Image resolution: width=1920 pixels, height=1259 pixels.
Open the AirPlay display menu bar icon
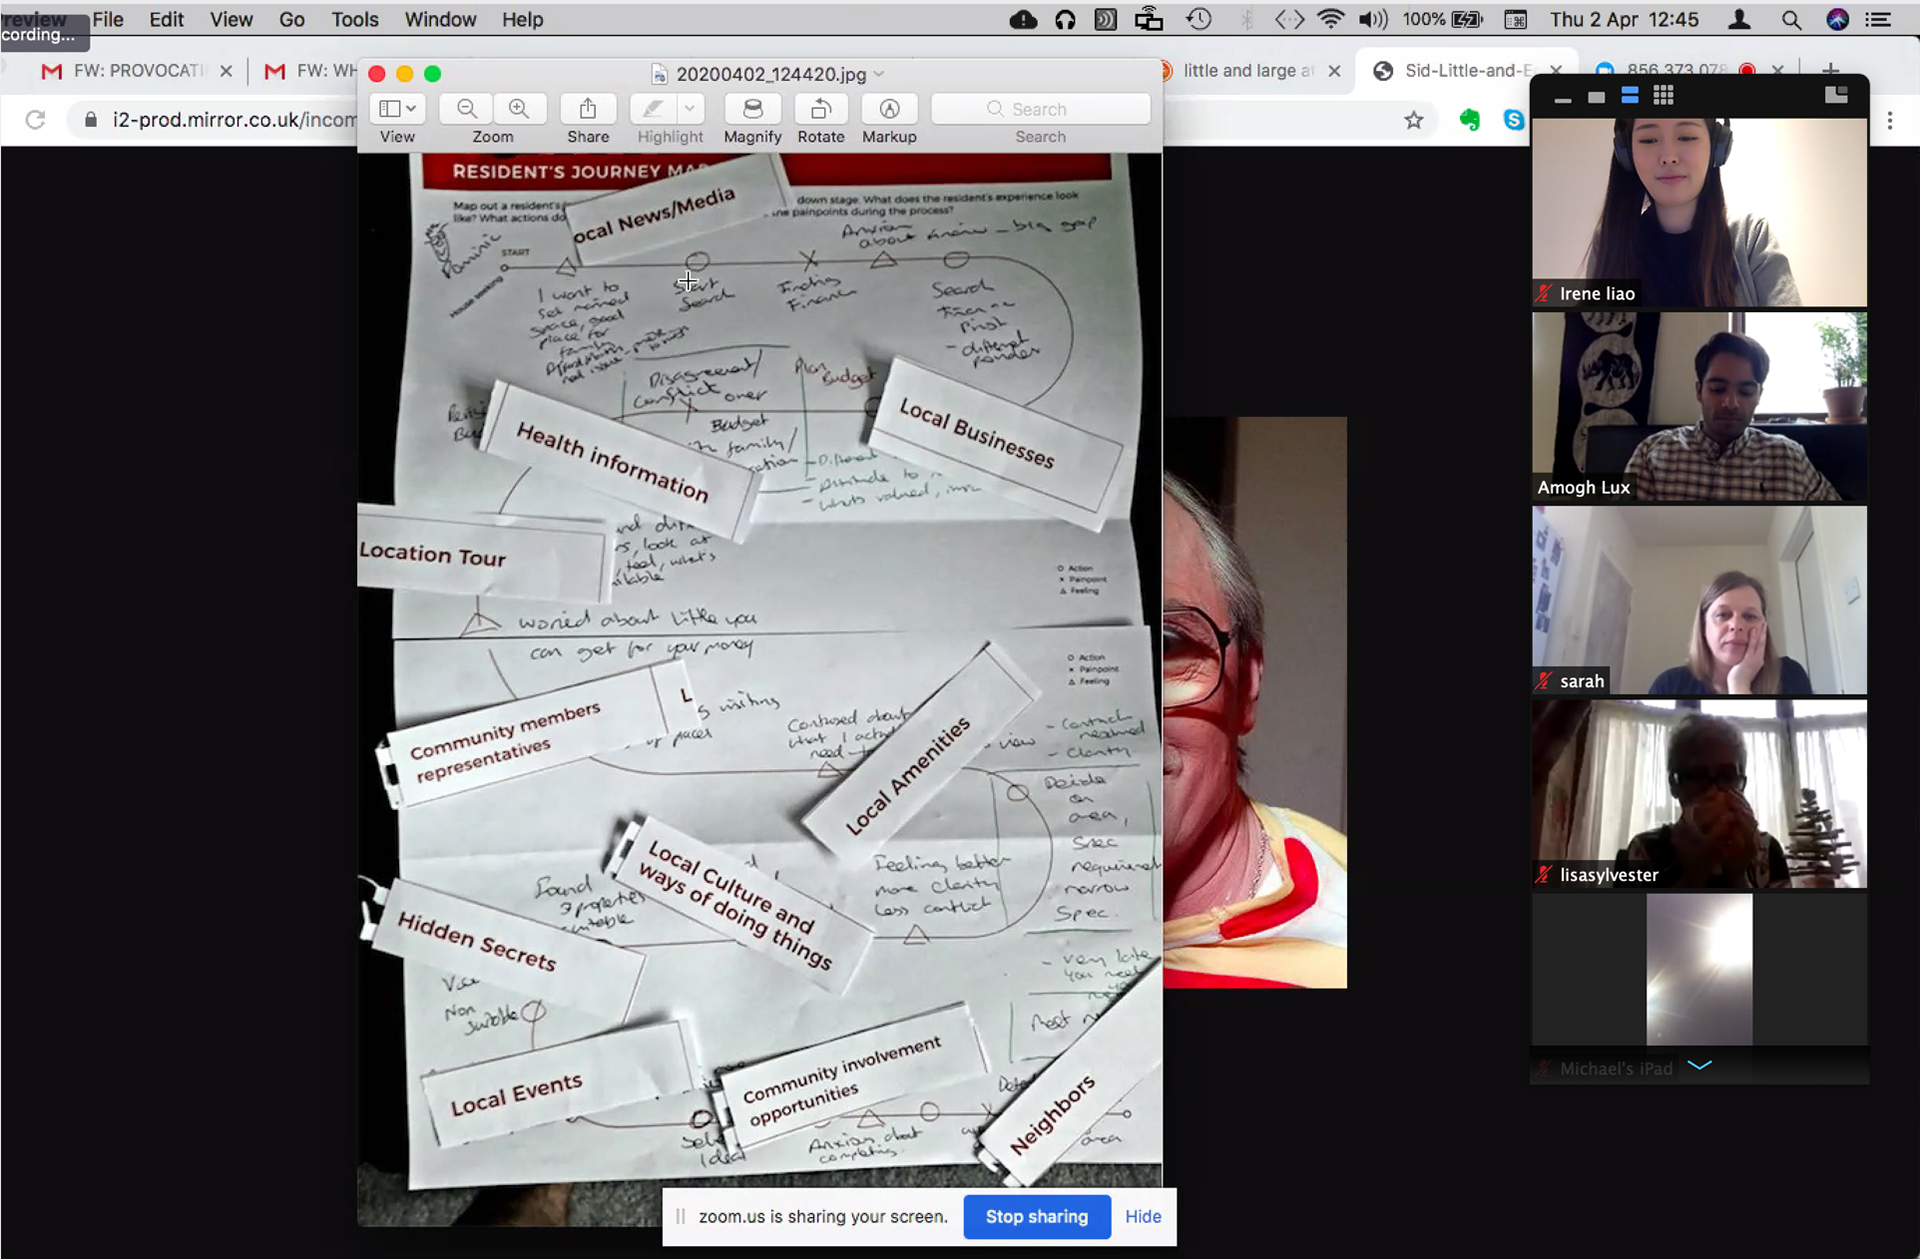coord(1149,19)
